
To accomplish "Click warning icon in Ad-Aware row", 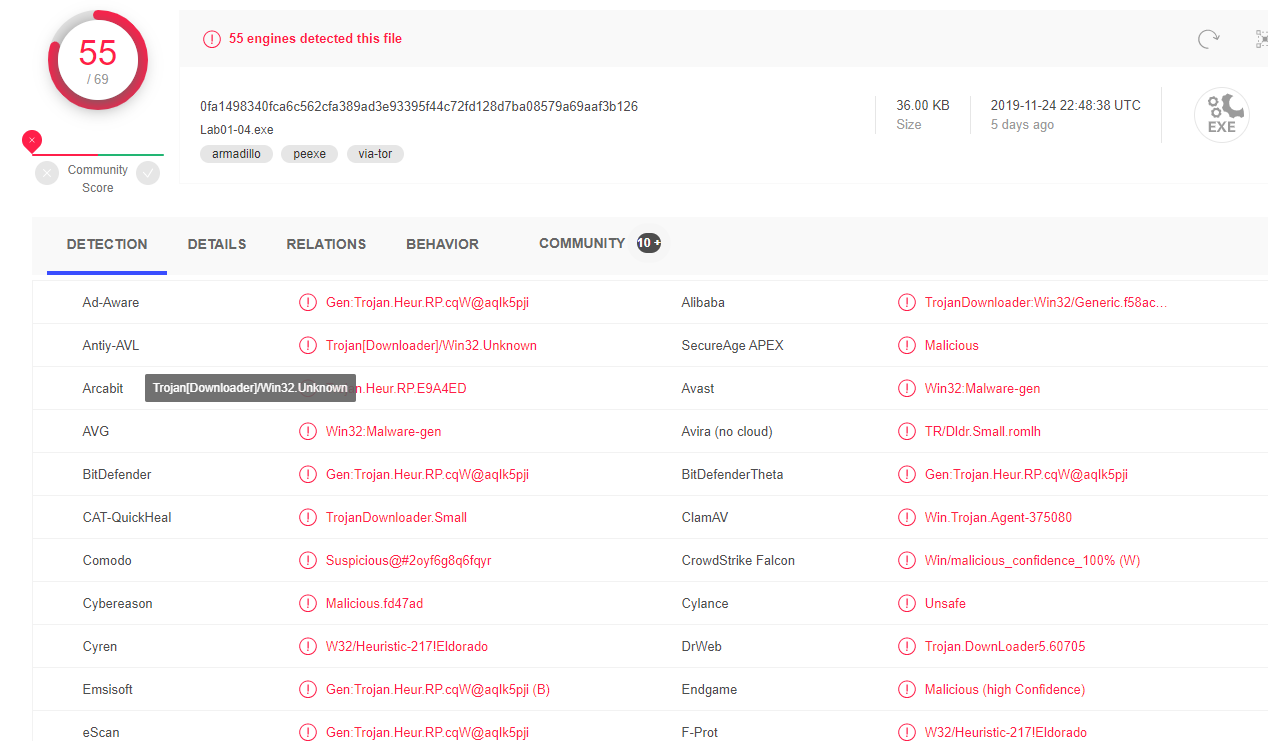I will [x=308, y=302].
